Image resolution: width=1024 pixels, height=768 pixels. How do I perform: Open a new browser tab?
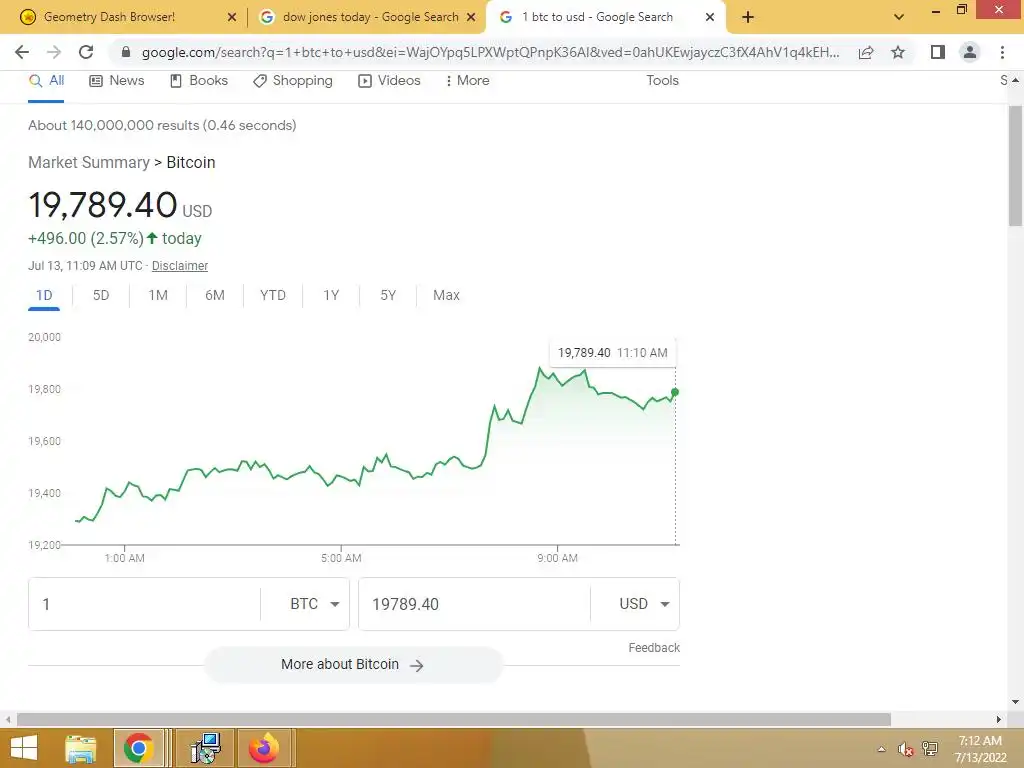click(748, 17)
